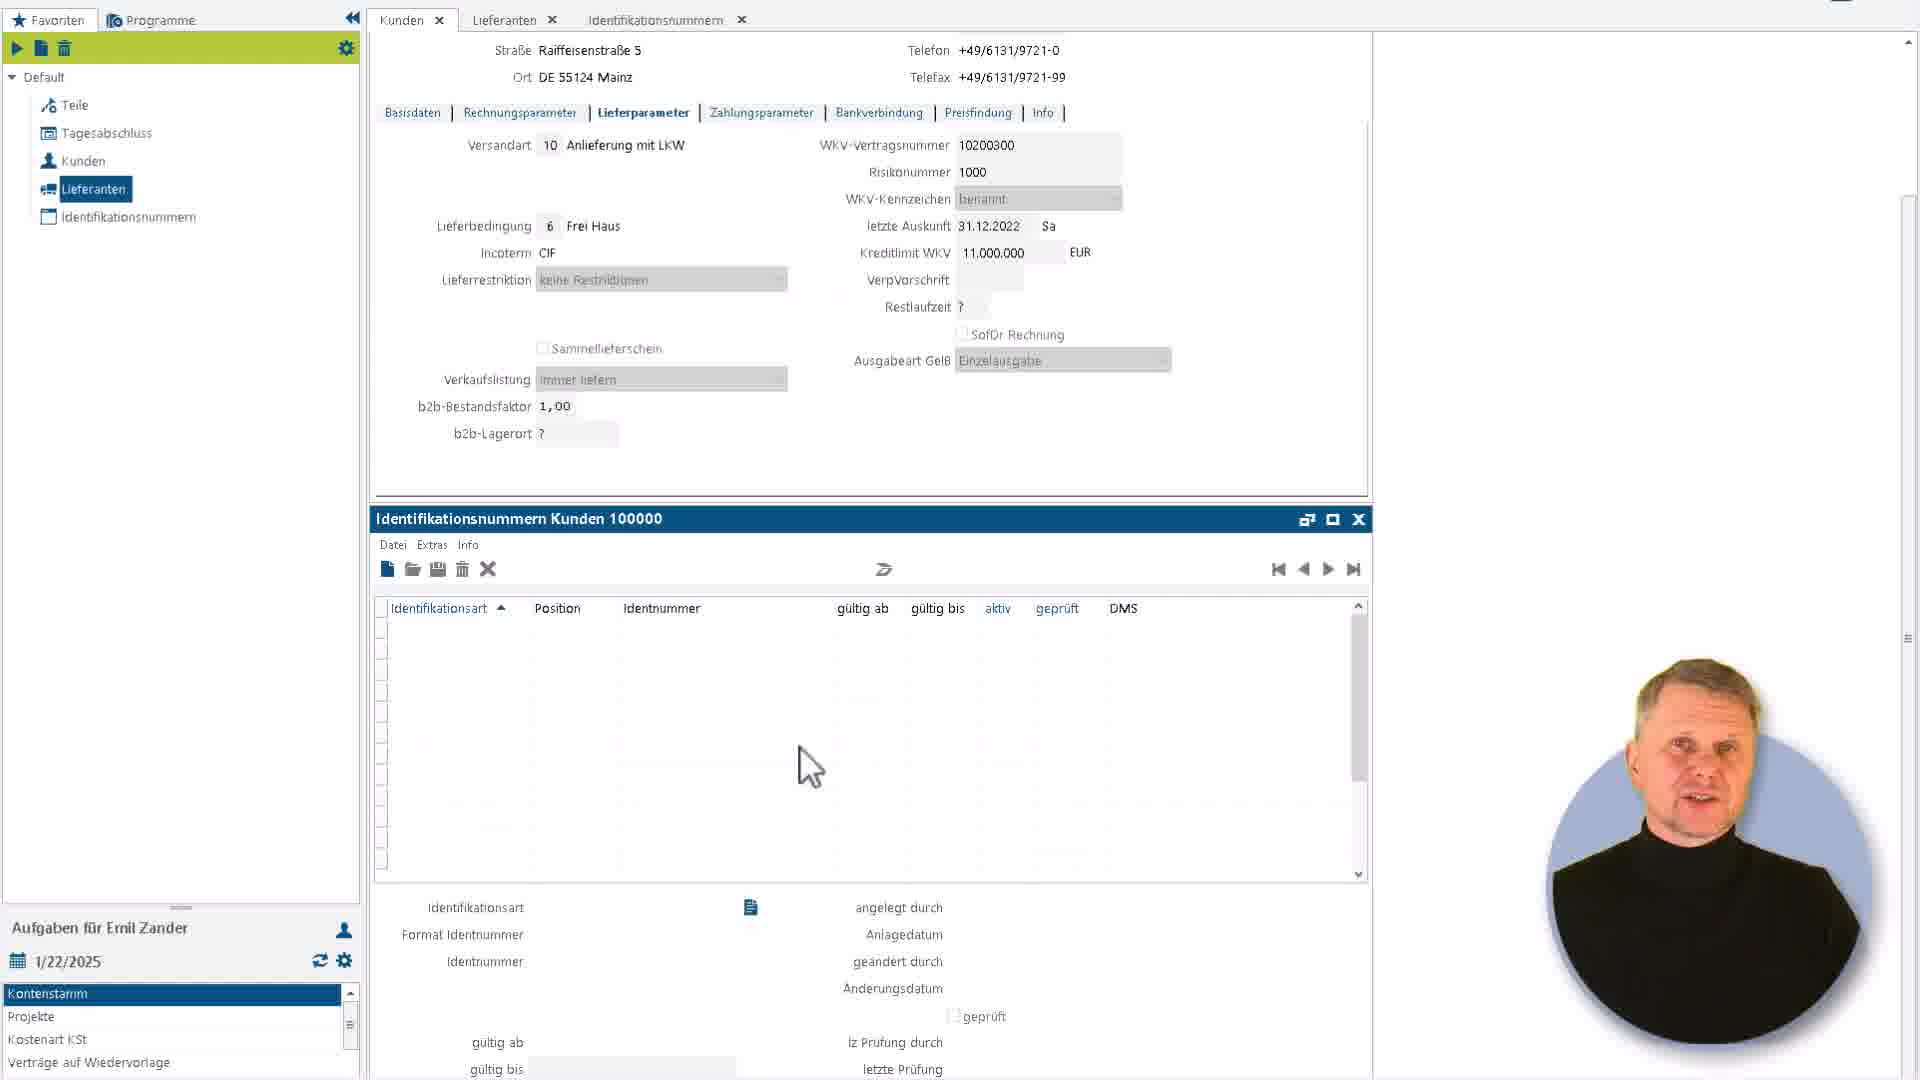Image resolution: width=1920 pixels, height=1080 pixels.
Task: Save record with floppy disk icon
Action: pyautogui.click(x=438, y=569)
